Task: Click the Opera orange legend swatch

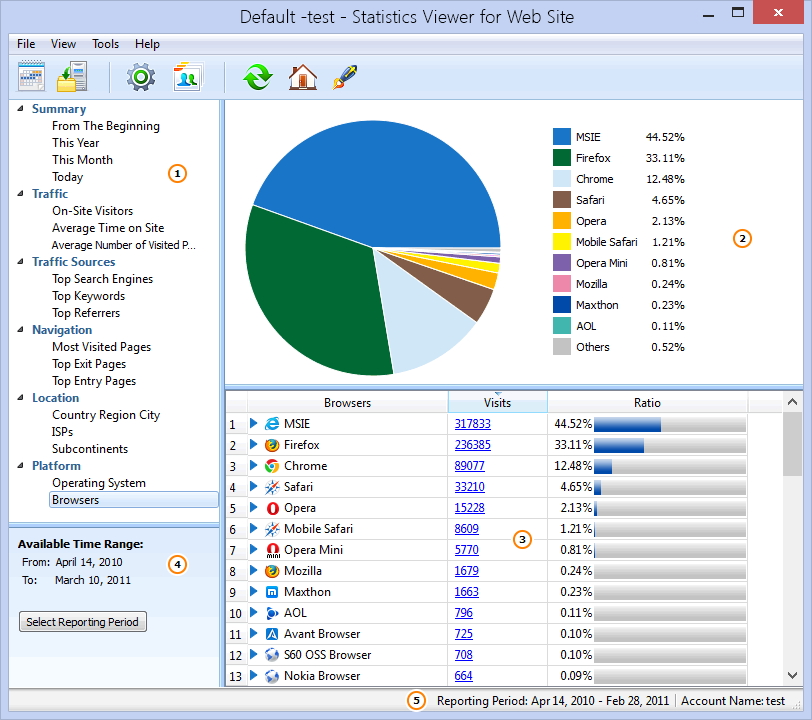Action: (x=562, y=221)
